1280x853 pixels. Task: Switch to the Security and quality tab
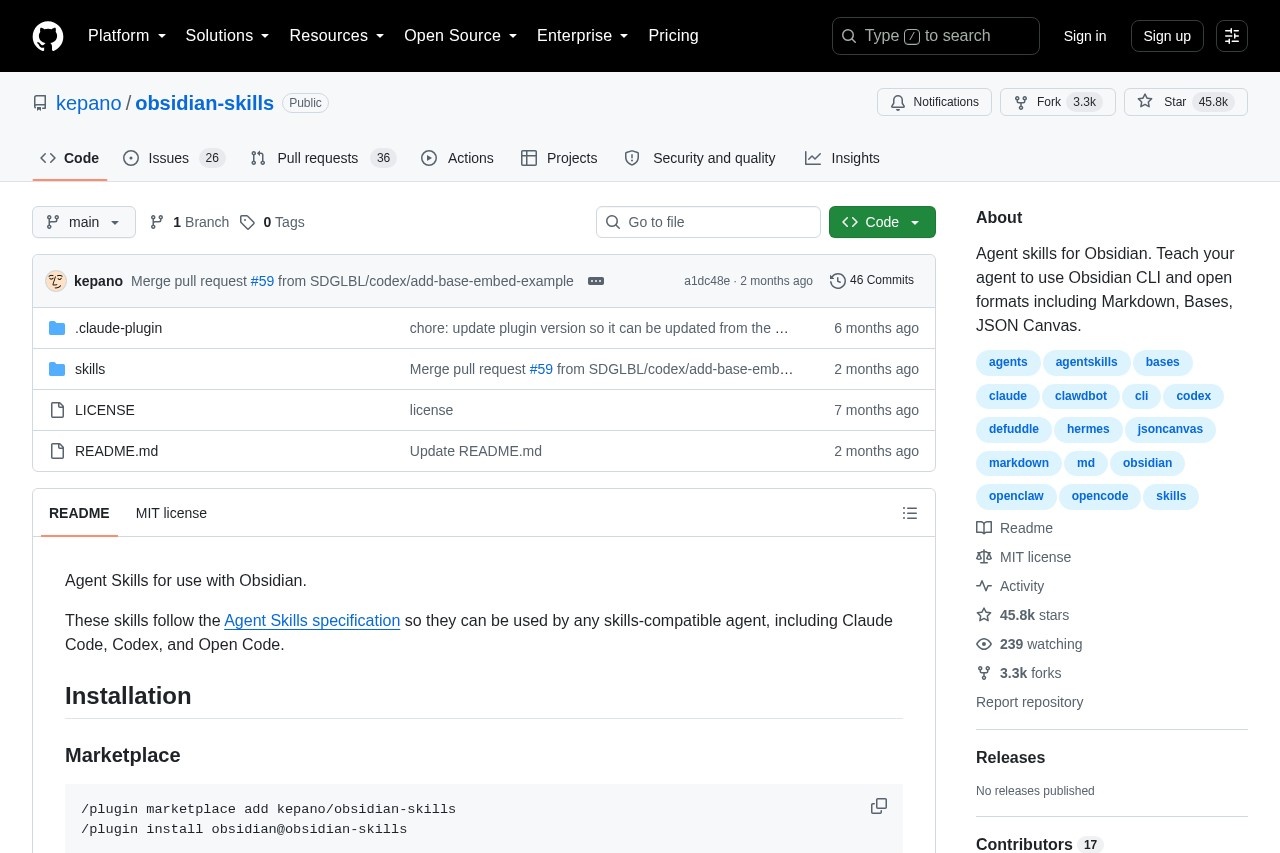[700, 158]
